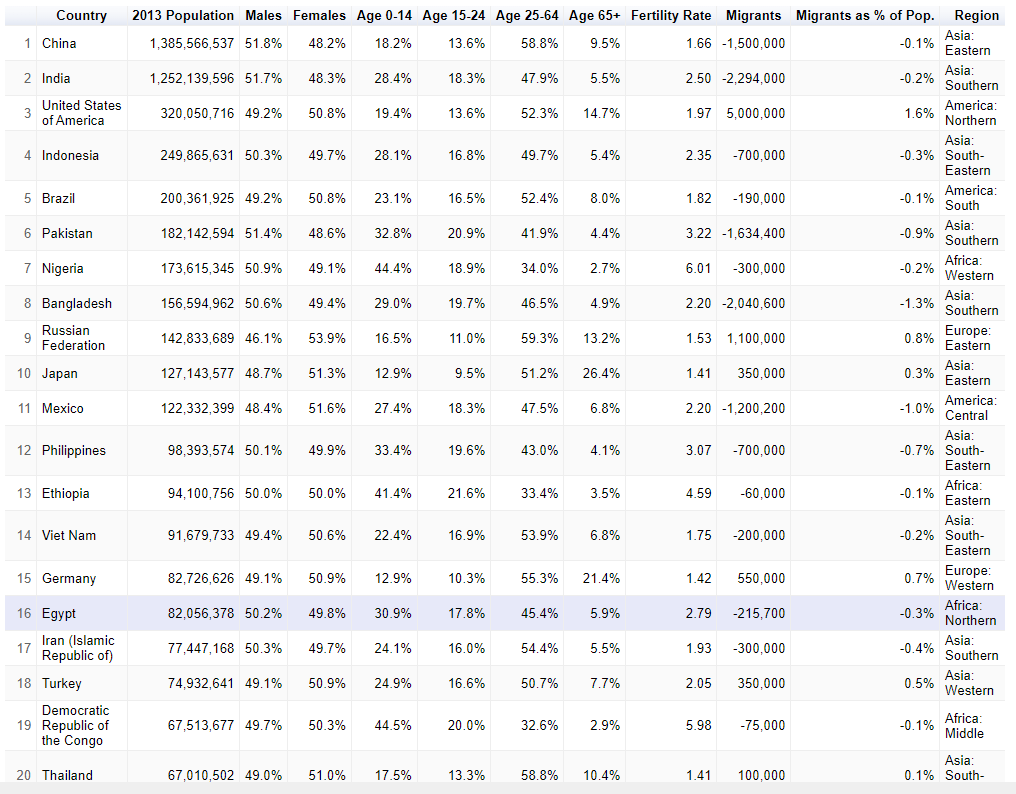This screenshot has width=1016, height=794.
Task: Select the highlighted Egypt row name
Action: pyautogui.click(x=59, y=613)
